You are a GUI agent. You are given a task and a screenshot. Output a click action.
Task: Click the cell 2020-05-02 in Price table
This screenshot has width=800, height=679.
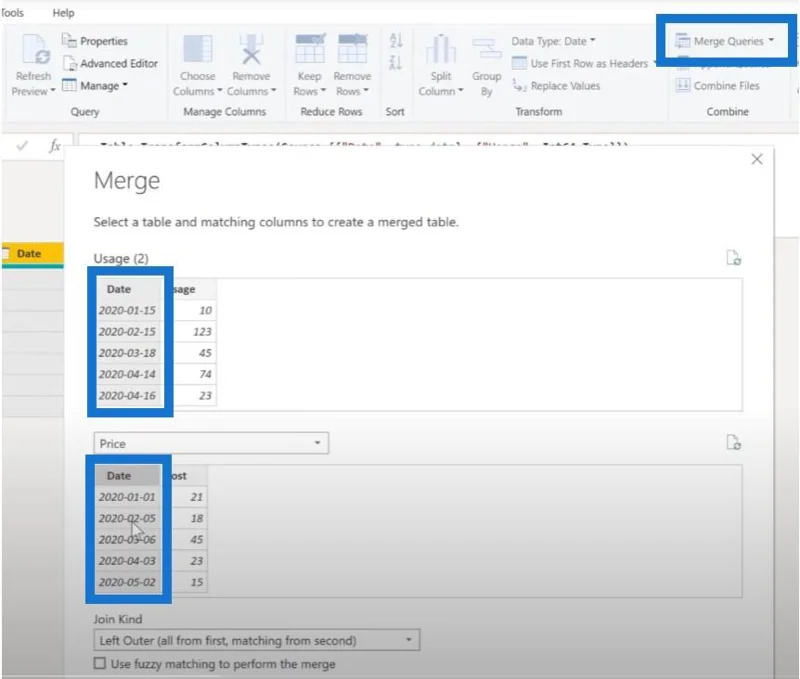click(x=128, y=582)
